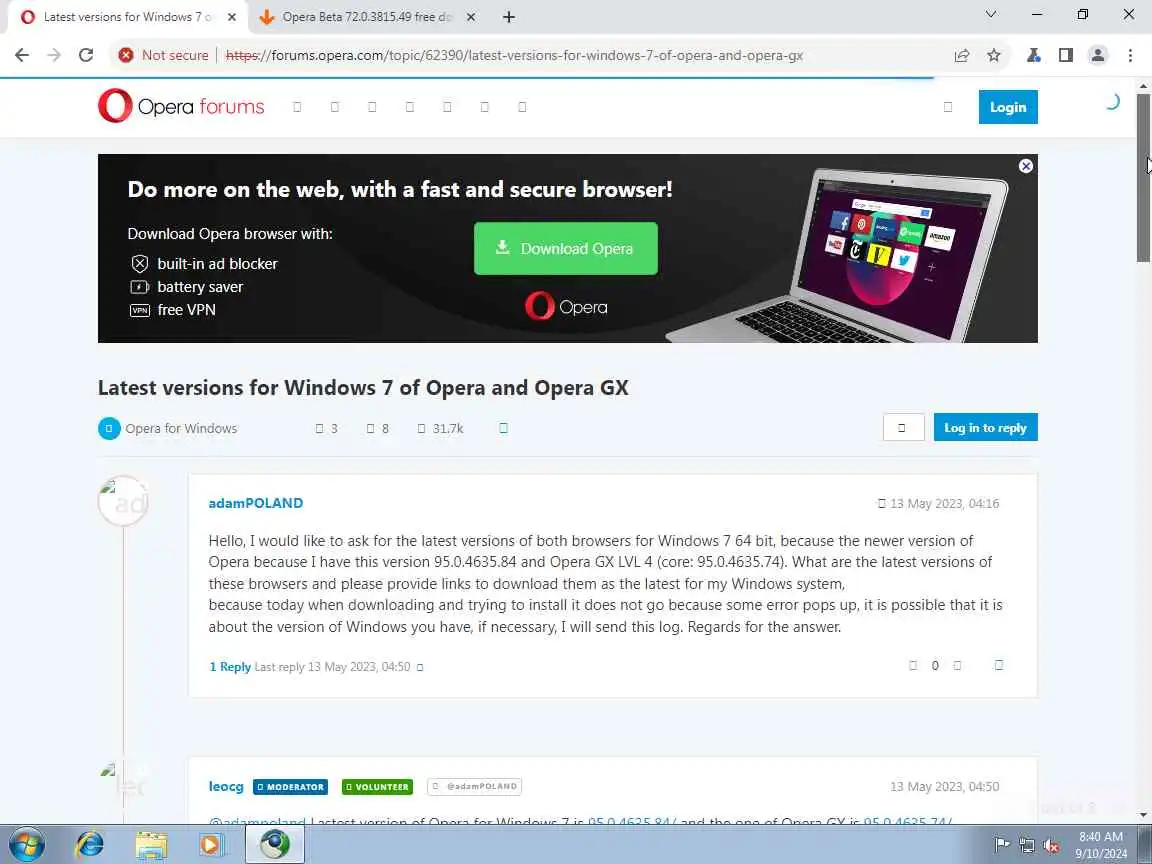Click the taskbar clock showing 8:40 AM
Image resolution: width=1152 pixels, height=864 pixels.
click(x=1101, y=845)
